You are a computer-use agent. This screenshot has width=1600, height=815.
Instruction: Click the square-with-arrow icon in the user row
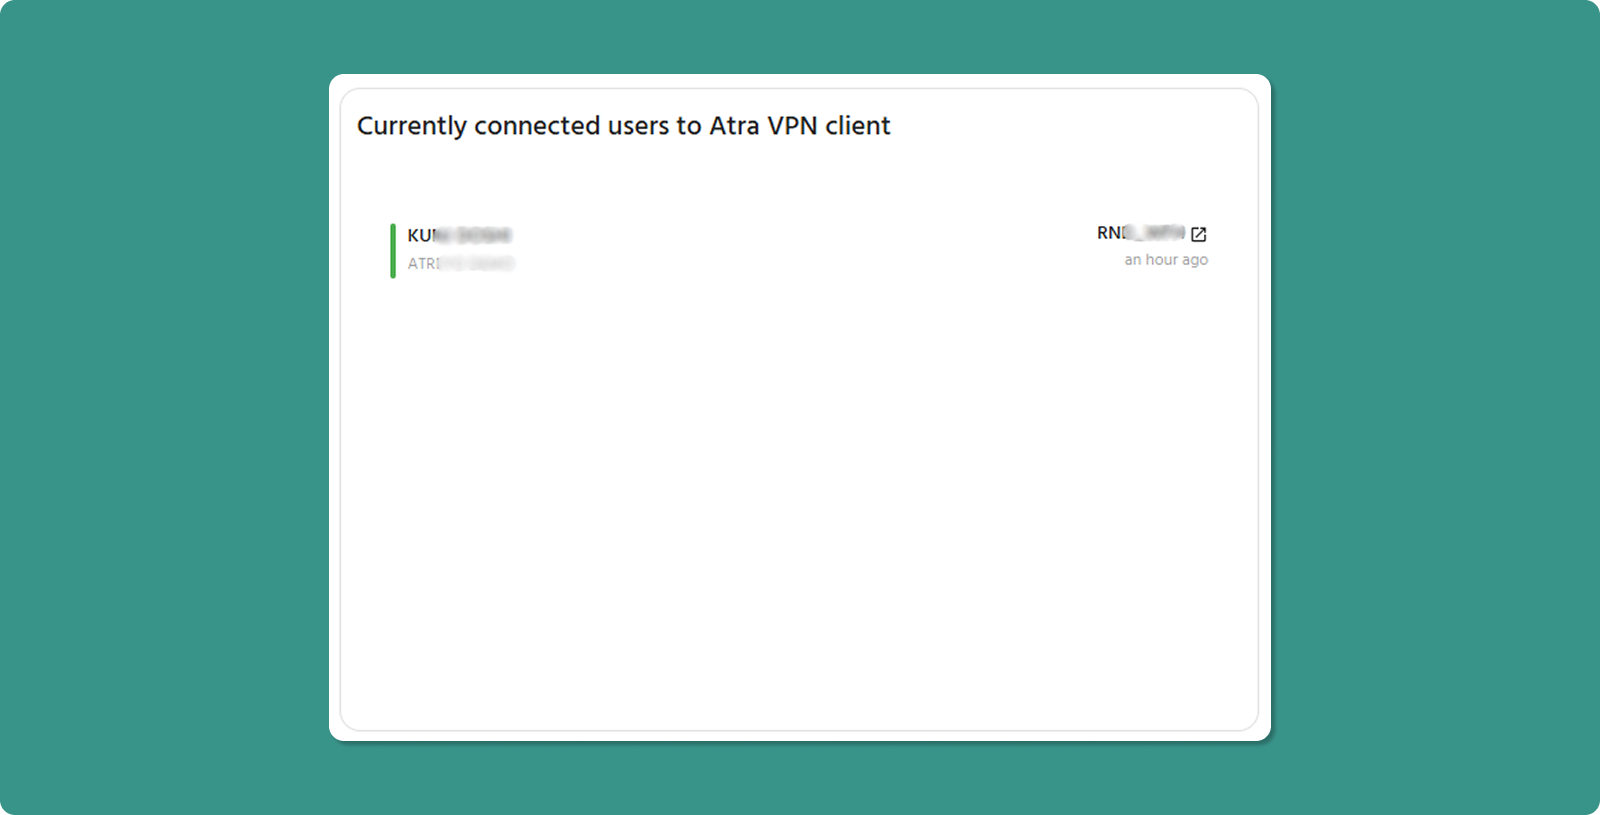[1199, 234]
